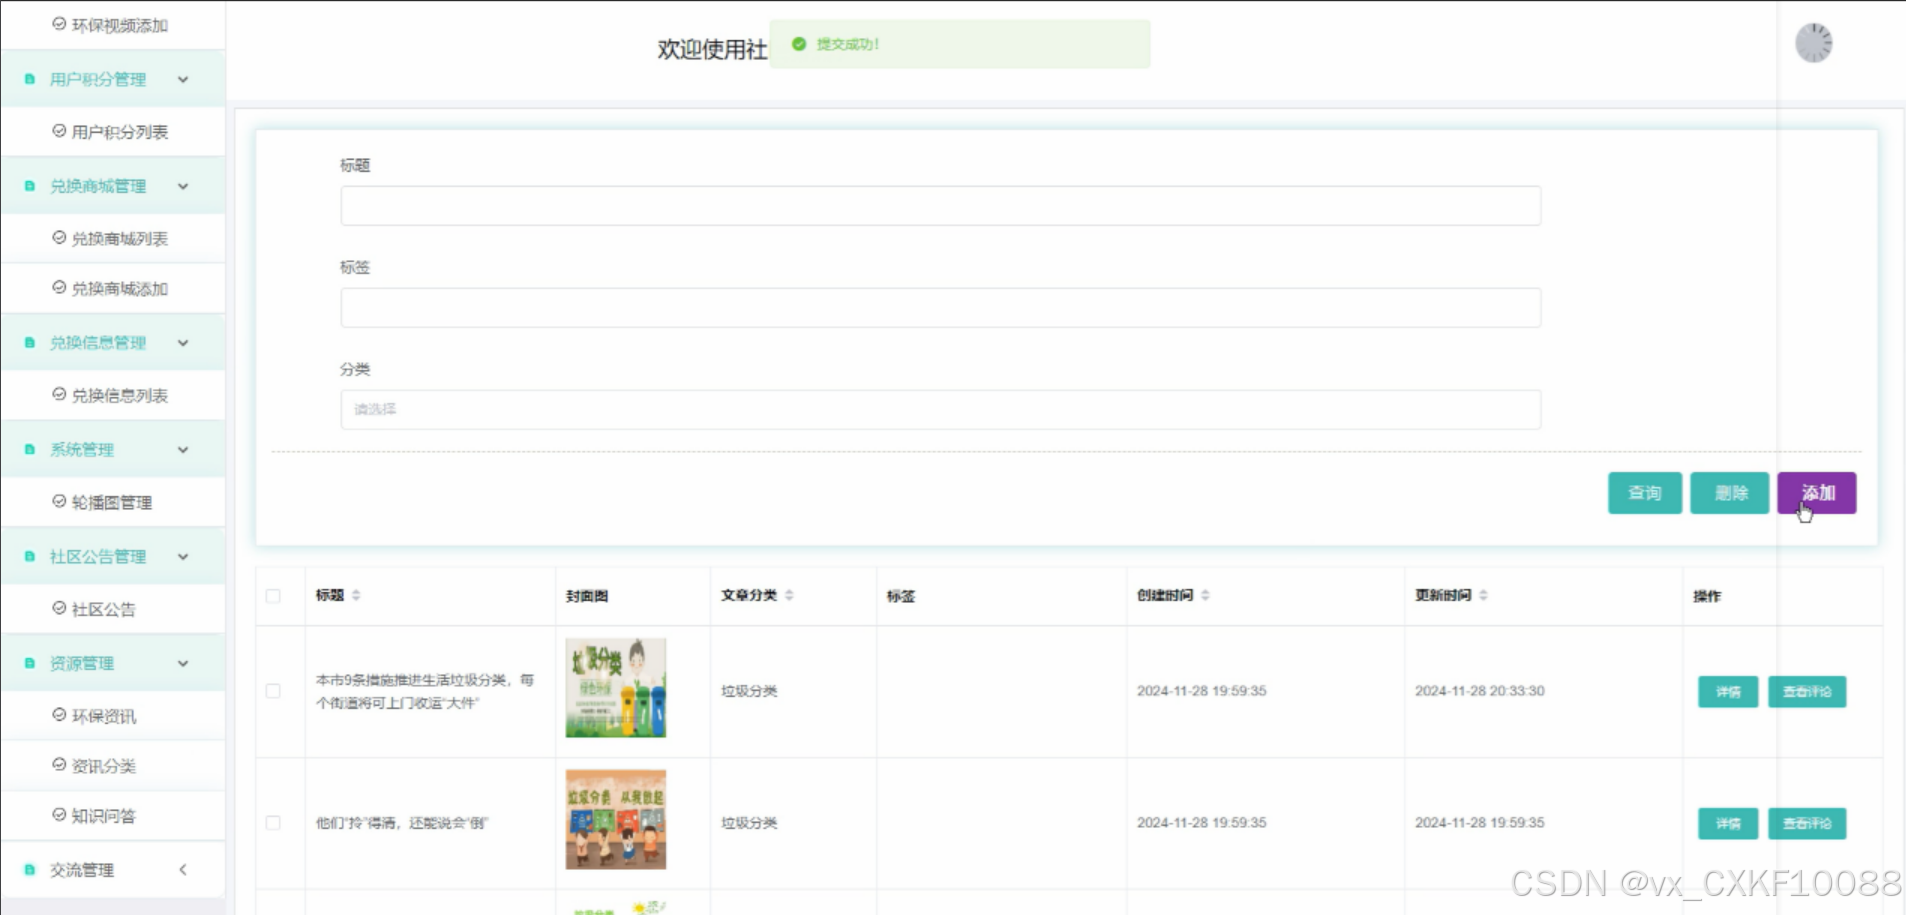The height and width of the screenshot is (915, 1906).
Task: Toggle the select-all checkbox in table header
Action: (273, 596)
